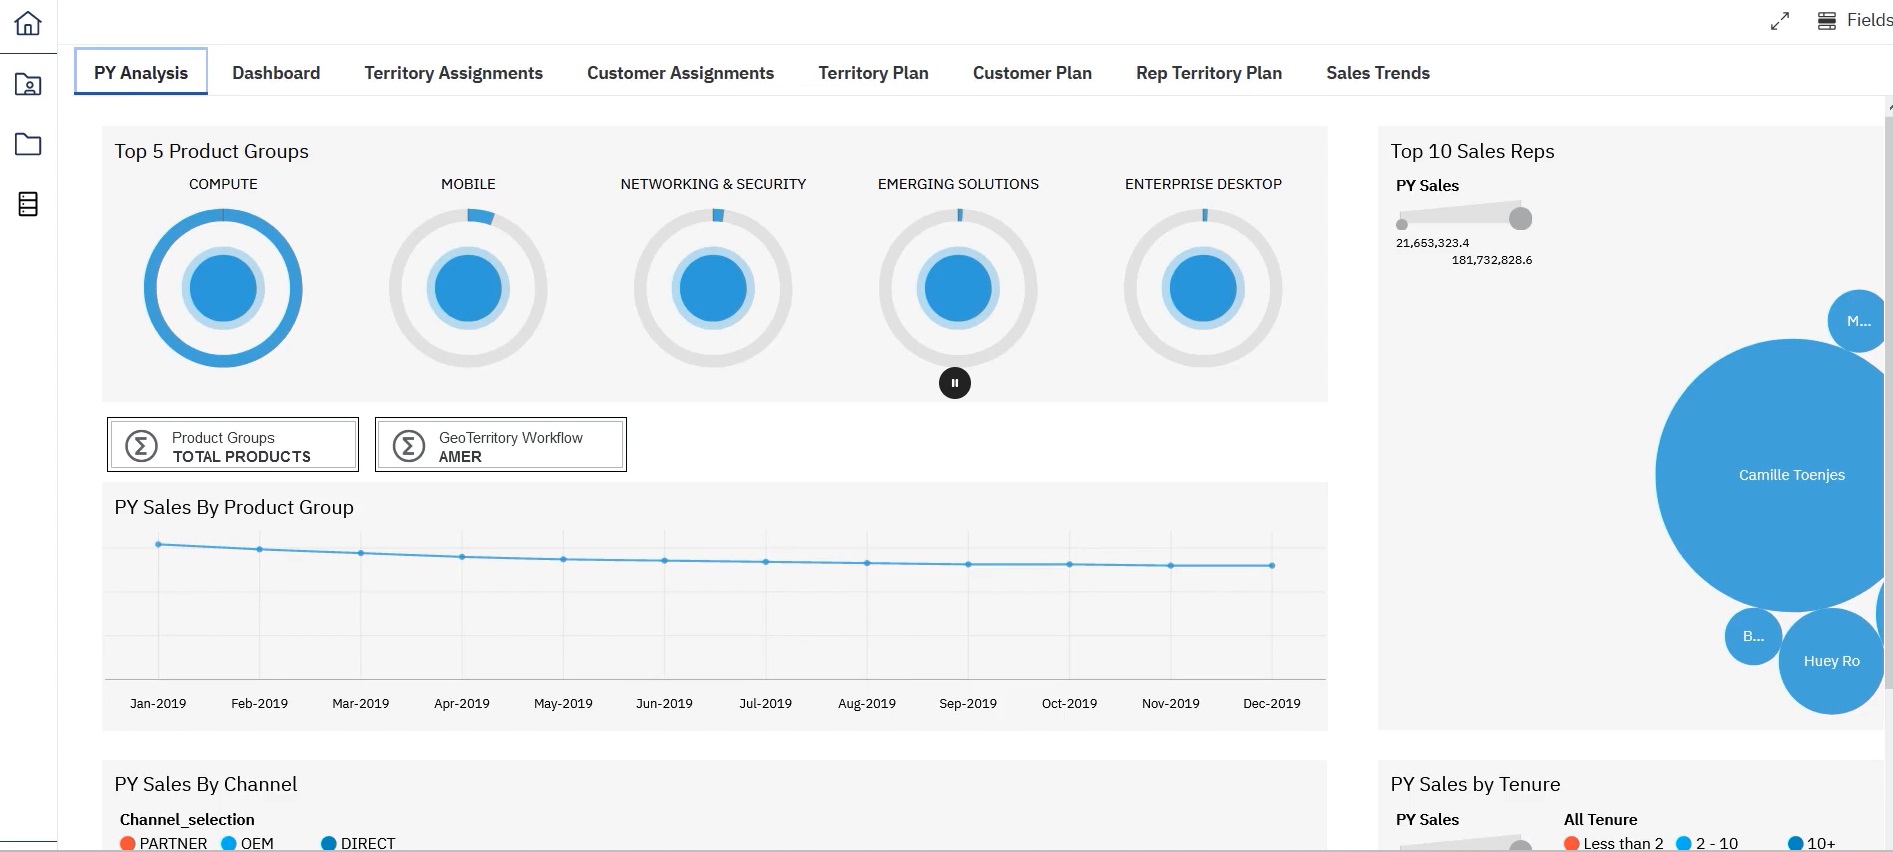The image size is (1893, 852).
Task: Click the database list sidebar icon
Action: [x=28, y=205]
